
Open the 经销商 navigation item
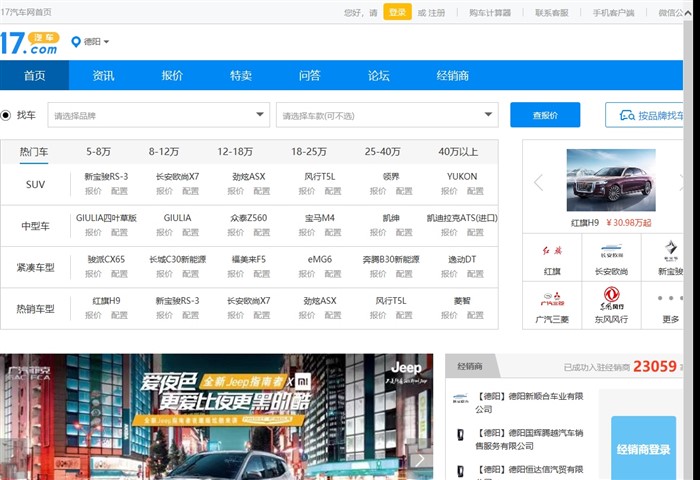[452, 75]
